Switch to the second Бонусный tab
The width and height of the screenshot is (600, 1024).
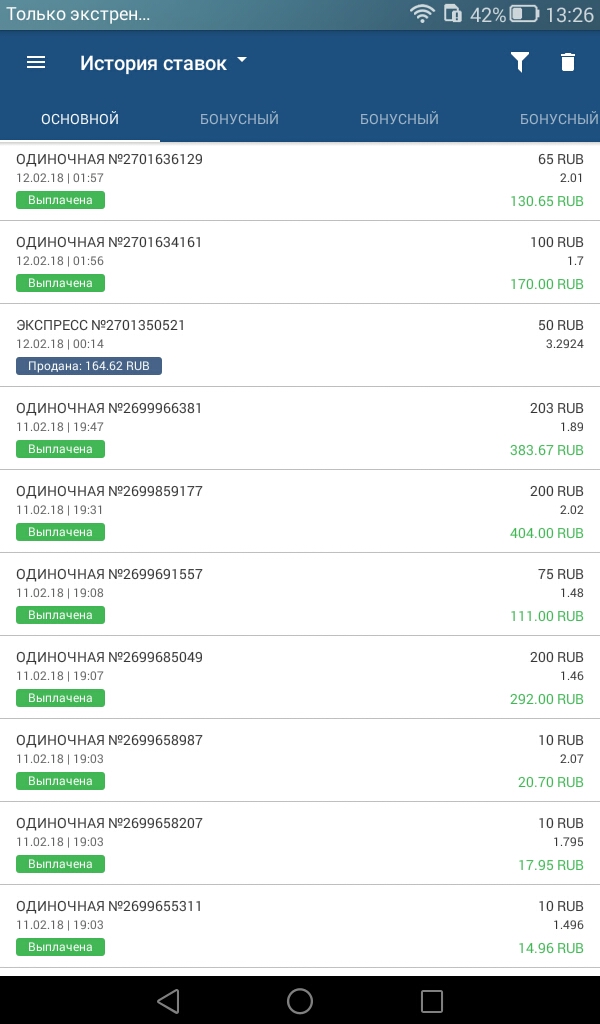tap(399, 119)
